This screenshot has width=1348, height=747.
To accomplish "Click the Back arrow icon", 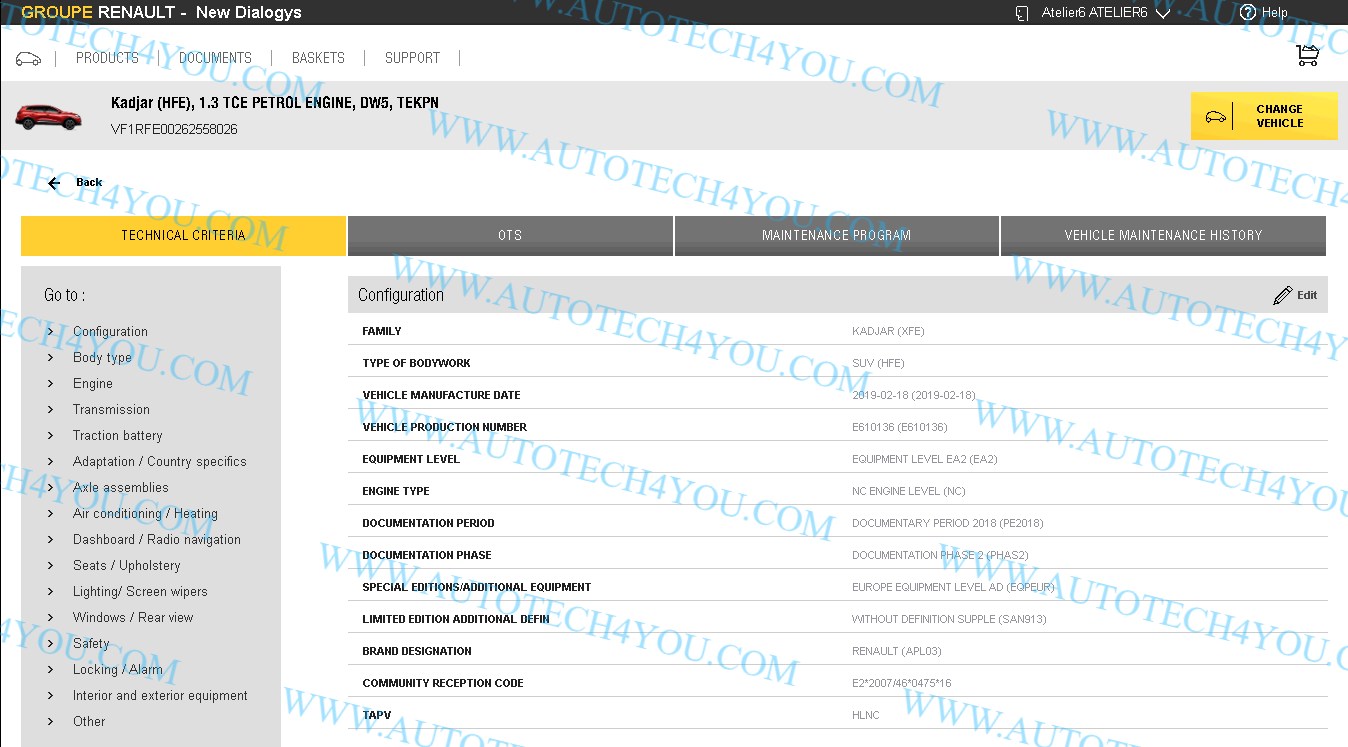I will coord(52,182).
